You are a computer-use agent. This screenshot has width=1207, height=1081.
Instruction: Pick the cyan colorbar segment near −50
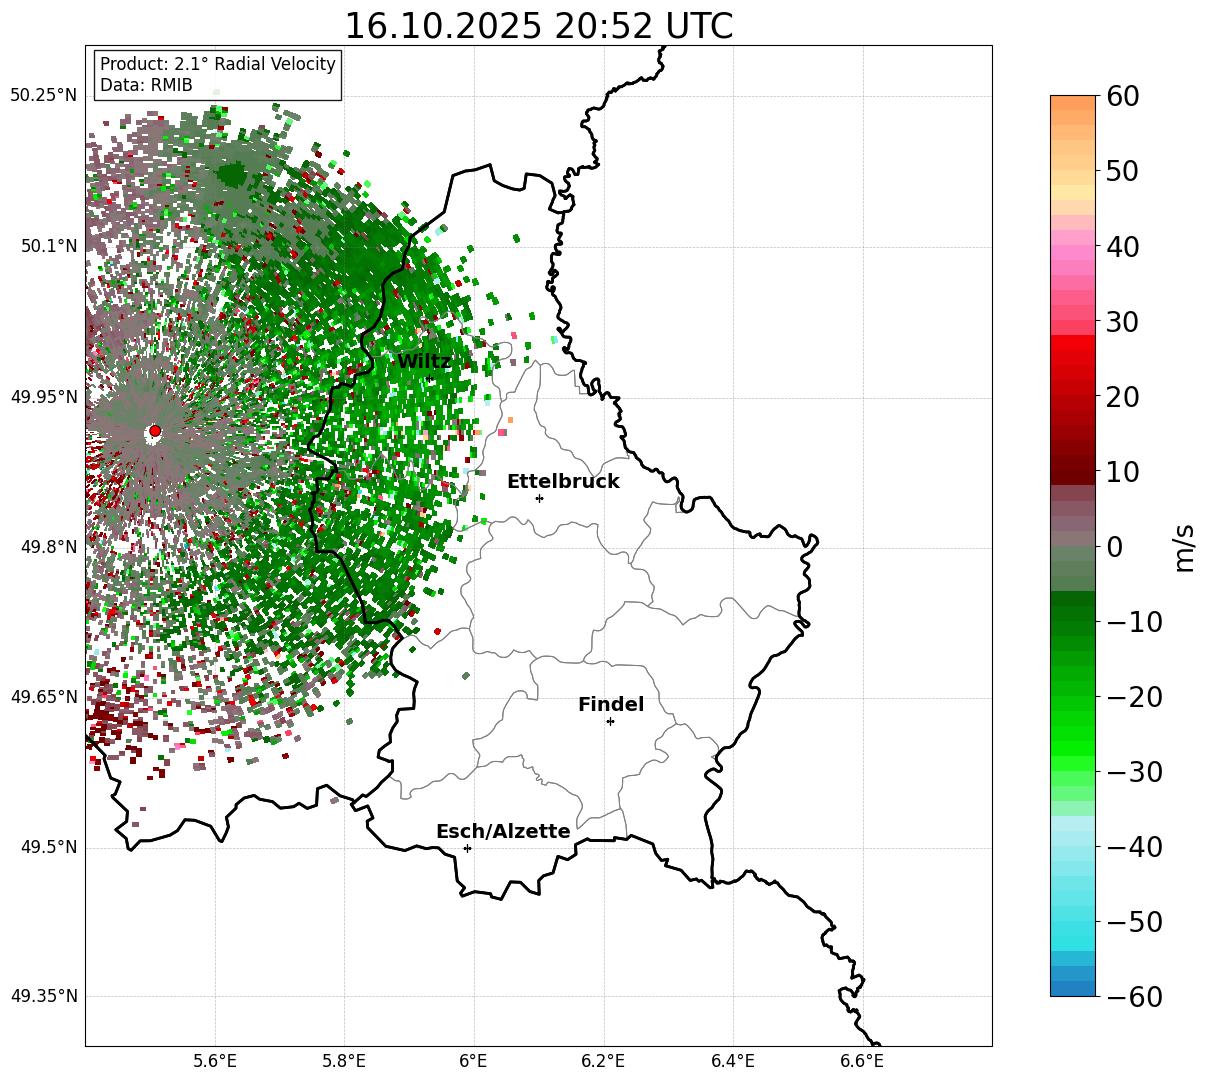1073,922
